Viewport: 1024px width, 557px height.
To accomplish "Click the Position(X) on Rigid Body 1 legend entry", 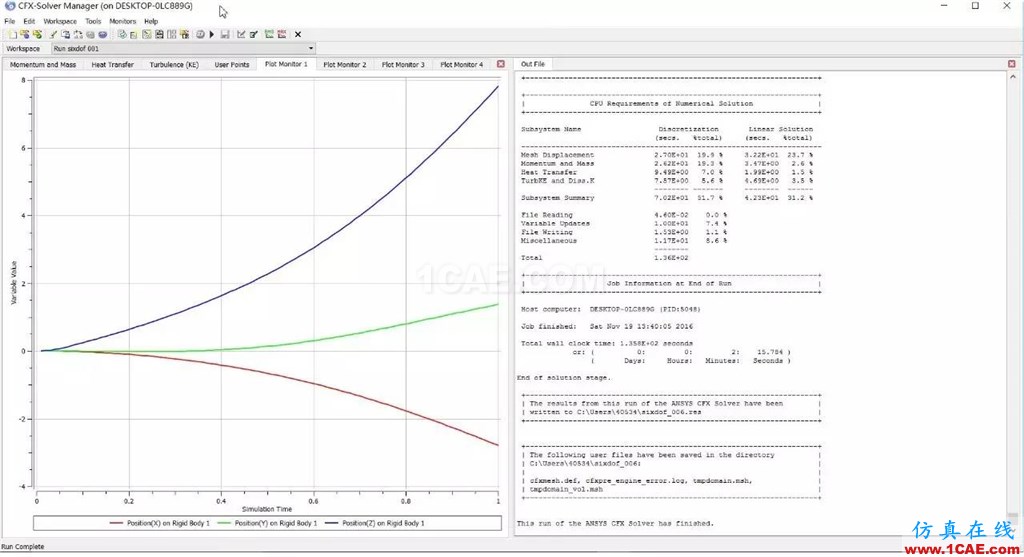I will pos(160,523).
